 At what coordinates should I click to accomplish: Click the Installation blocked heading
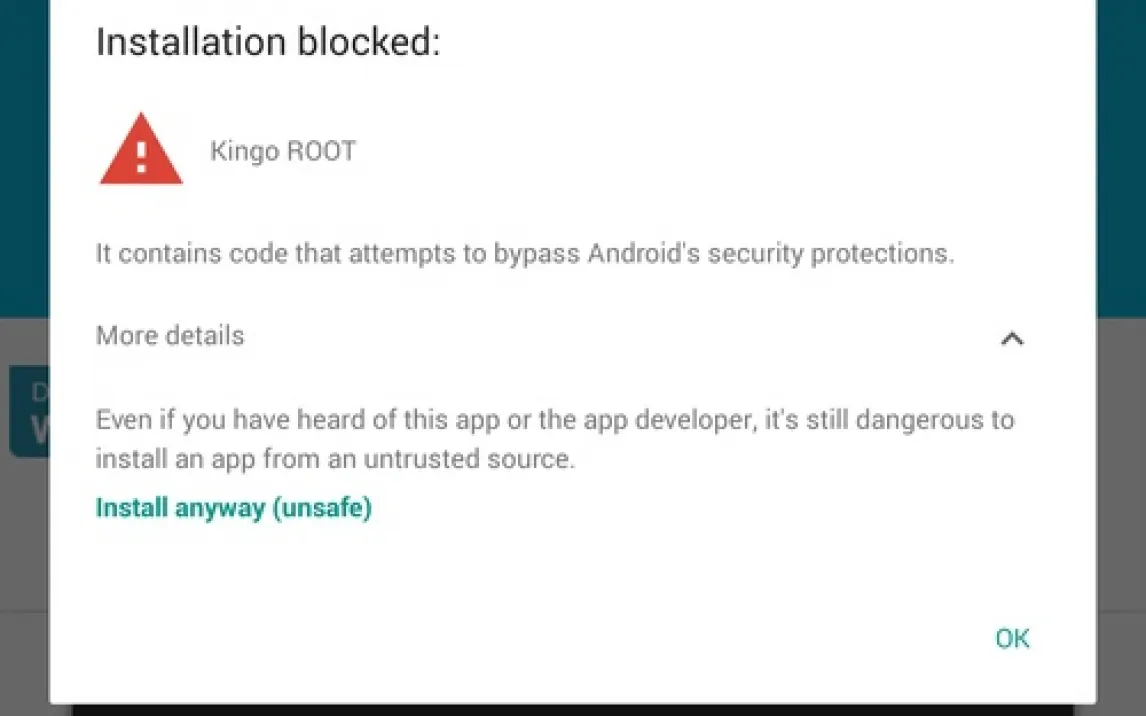point(268,43)
